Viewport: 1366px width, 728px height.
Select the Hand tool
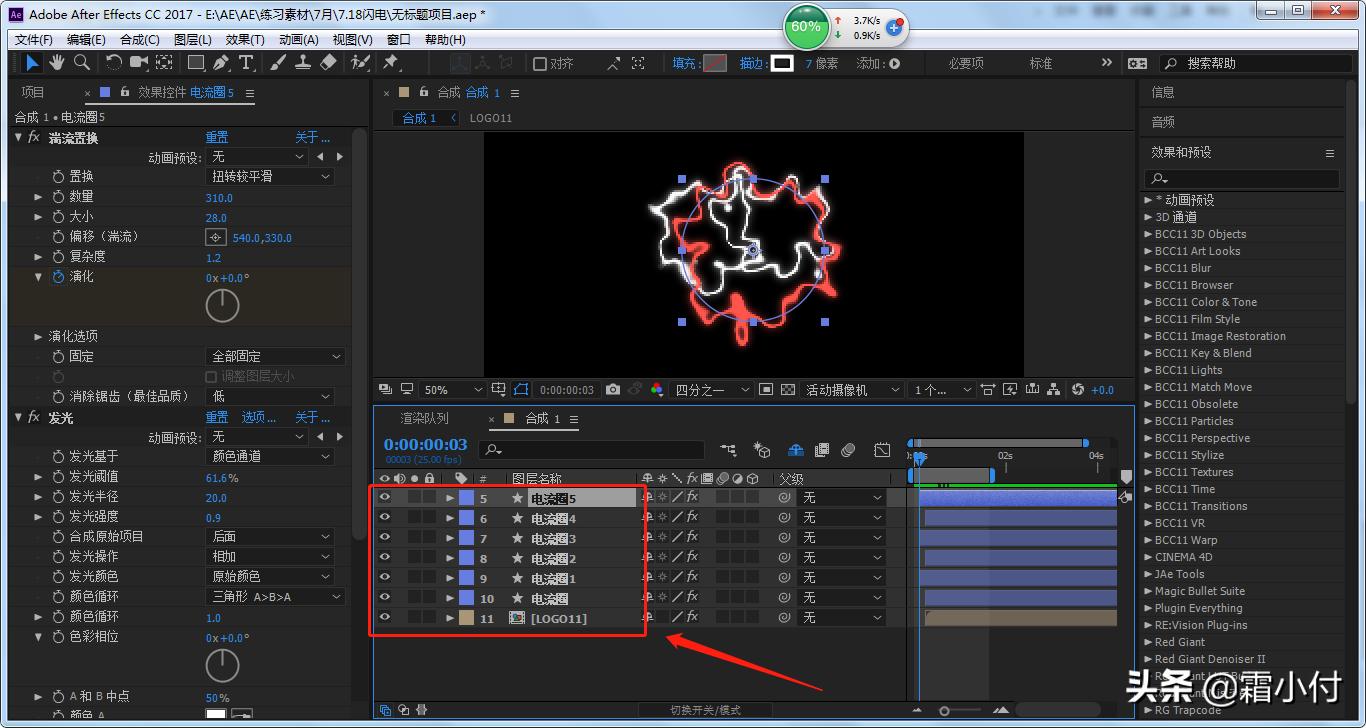[x=57, y=63]
